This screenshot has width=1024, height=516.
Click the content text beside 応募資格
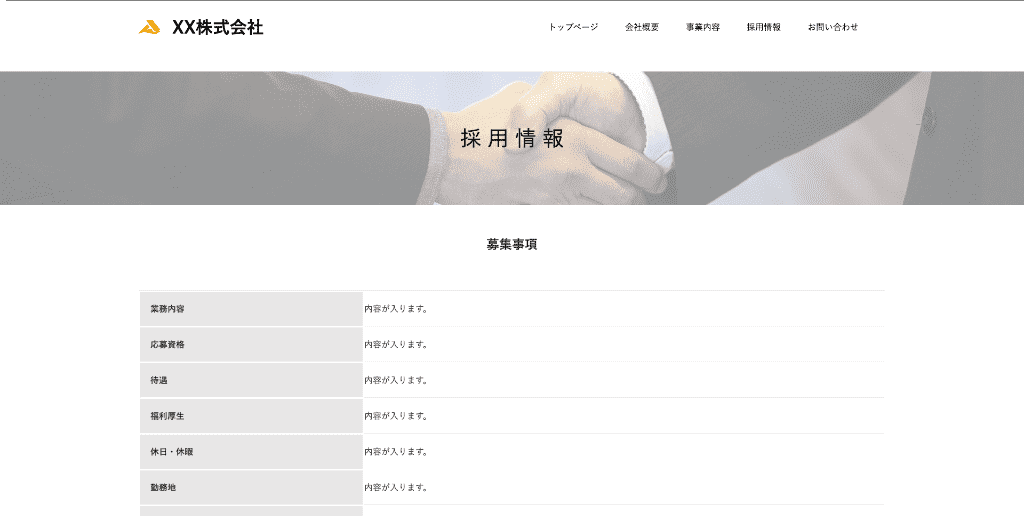396,344
